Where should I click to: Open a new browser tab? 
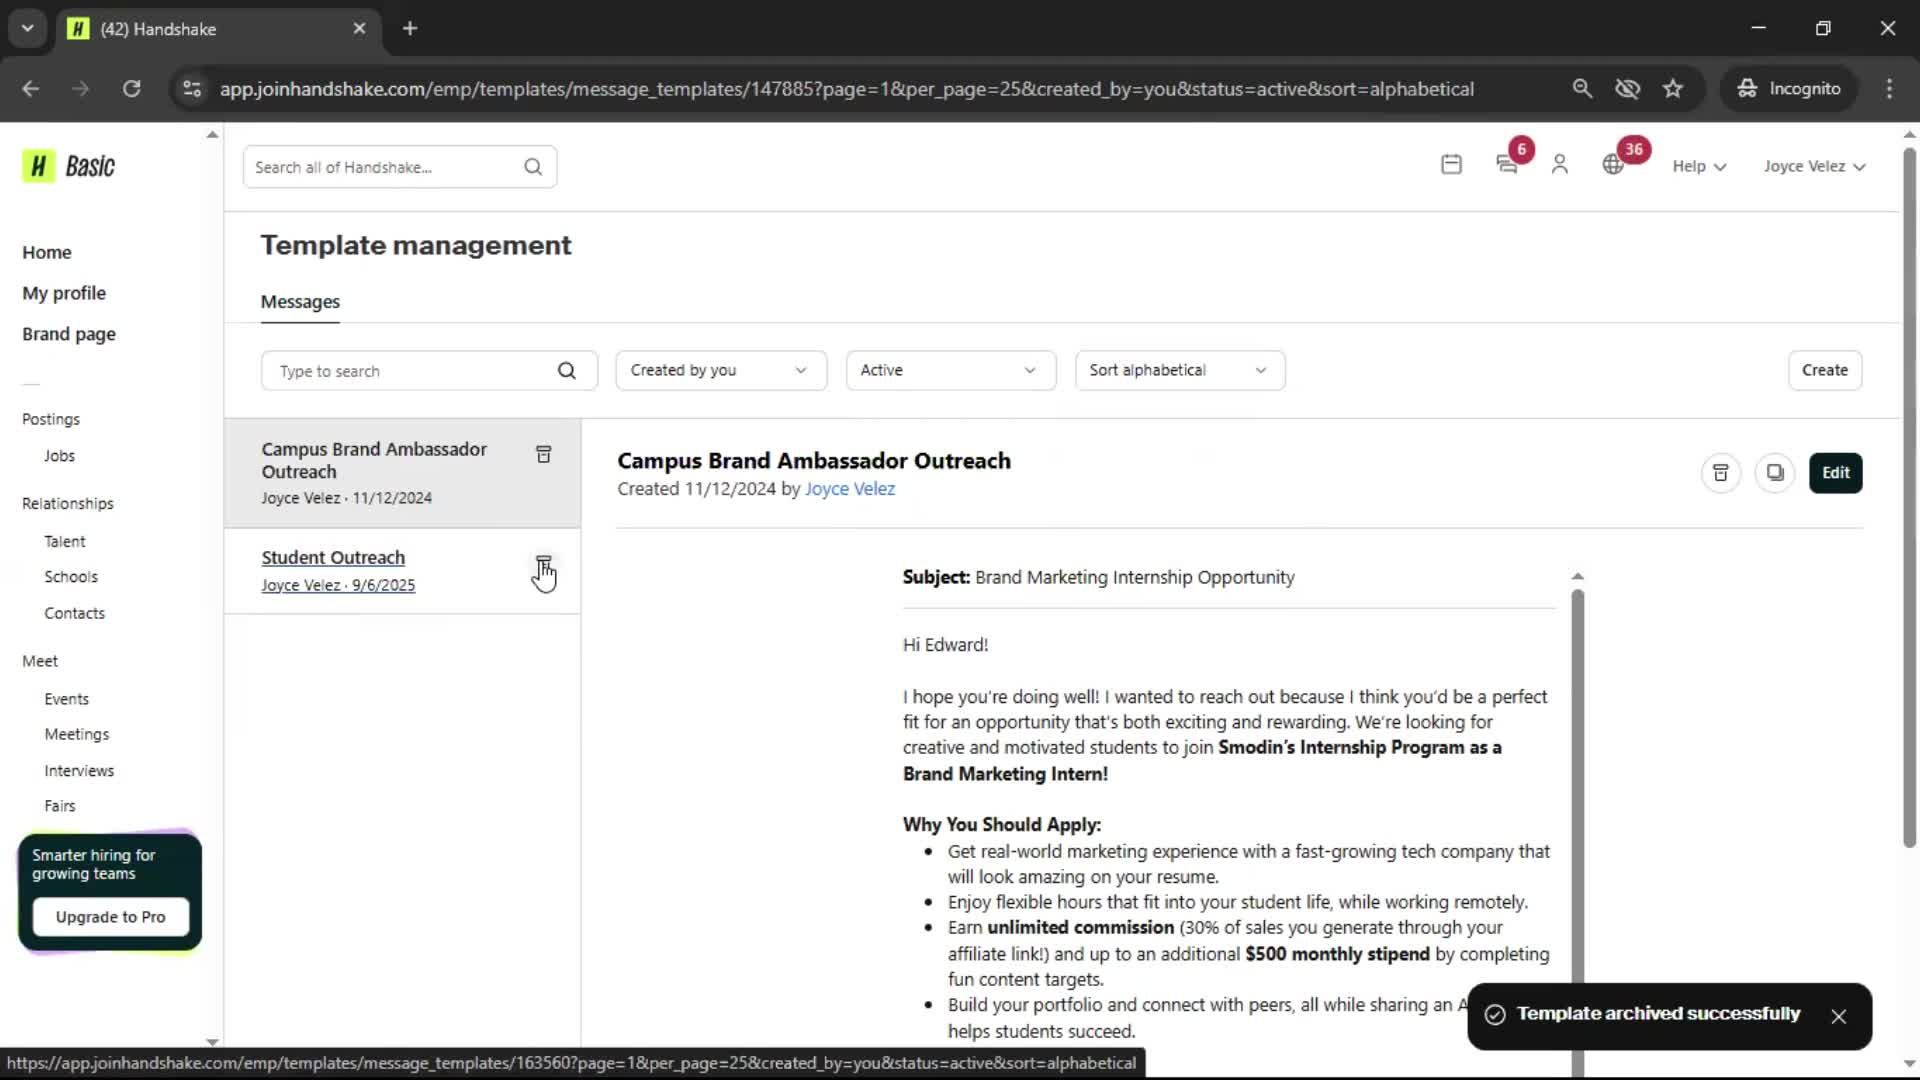pos(410,29)
